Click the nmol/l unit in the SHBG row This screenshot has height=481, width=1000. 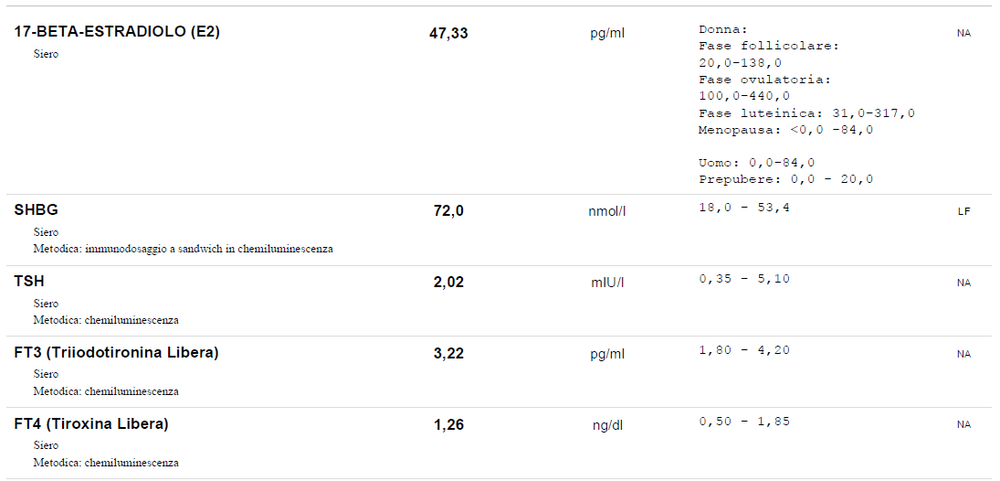pos(607,211)
